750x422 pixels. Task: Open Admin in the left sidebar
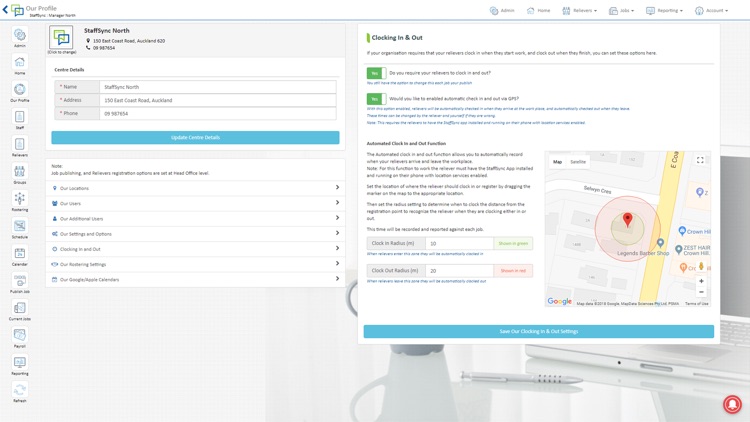20,35
